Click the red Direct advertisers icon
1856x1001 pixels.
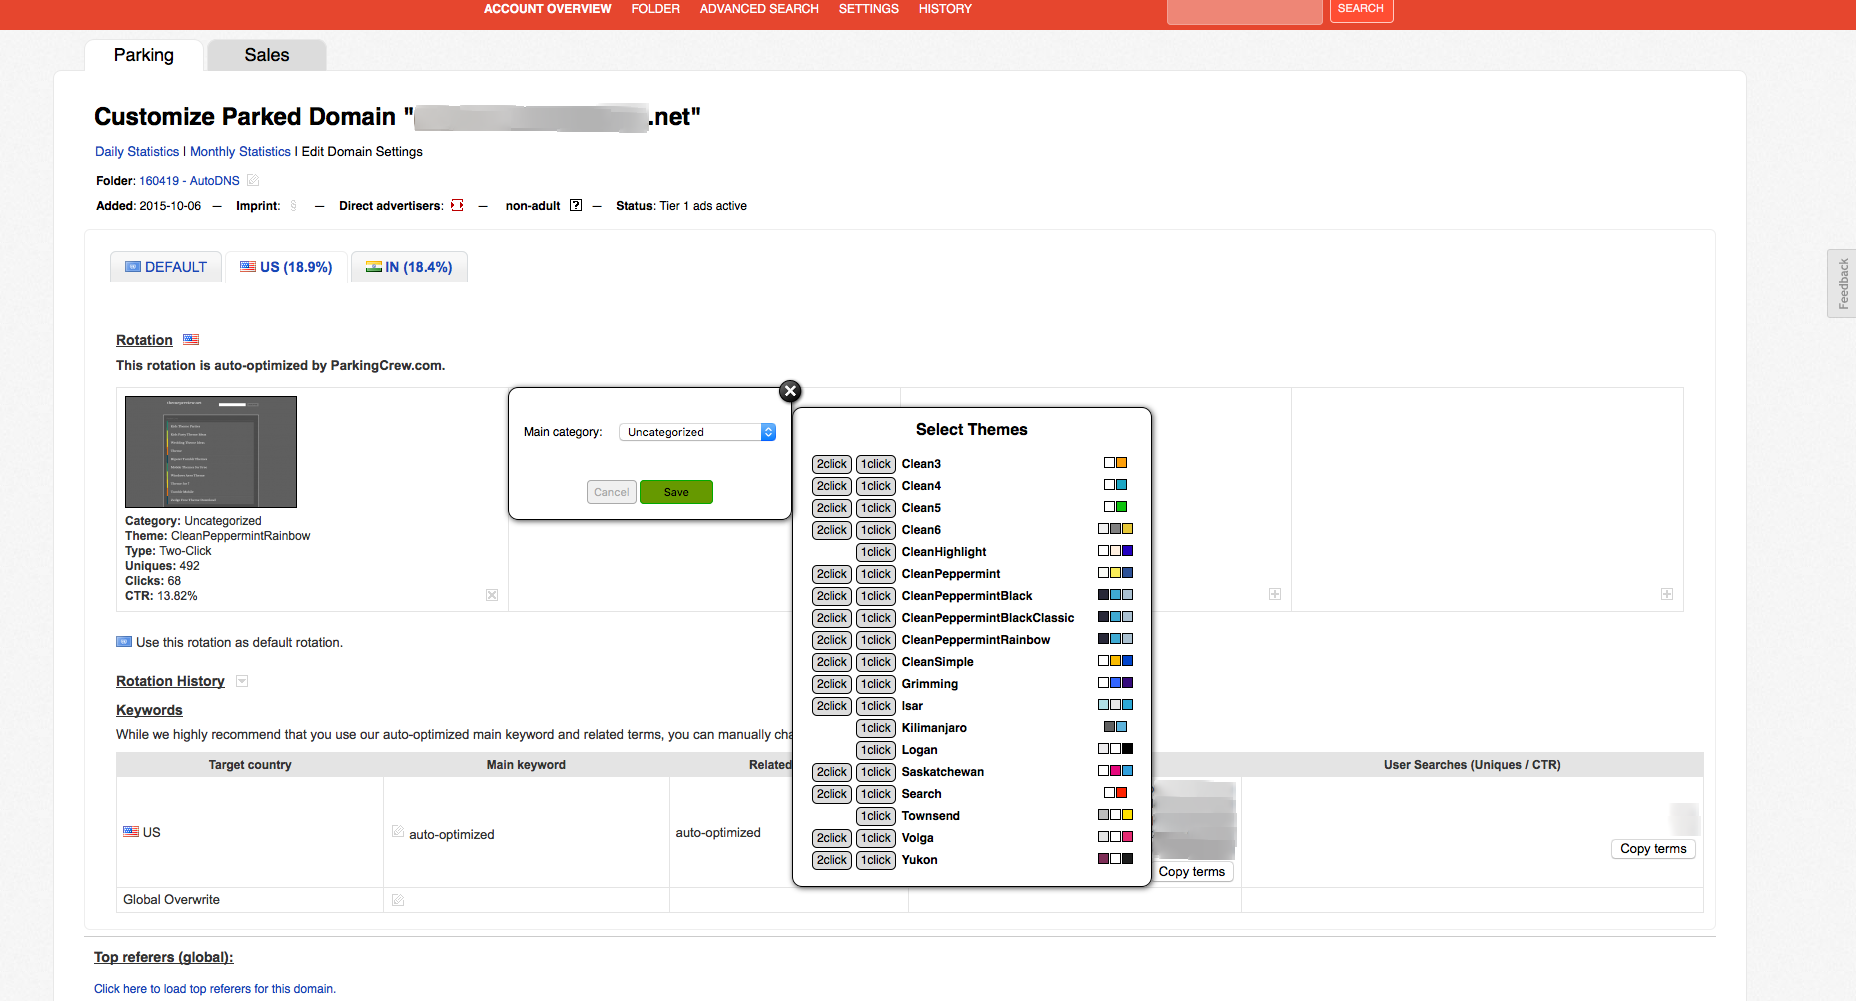(457, 206)
